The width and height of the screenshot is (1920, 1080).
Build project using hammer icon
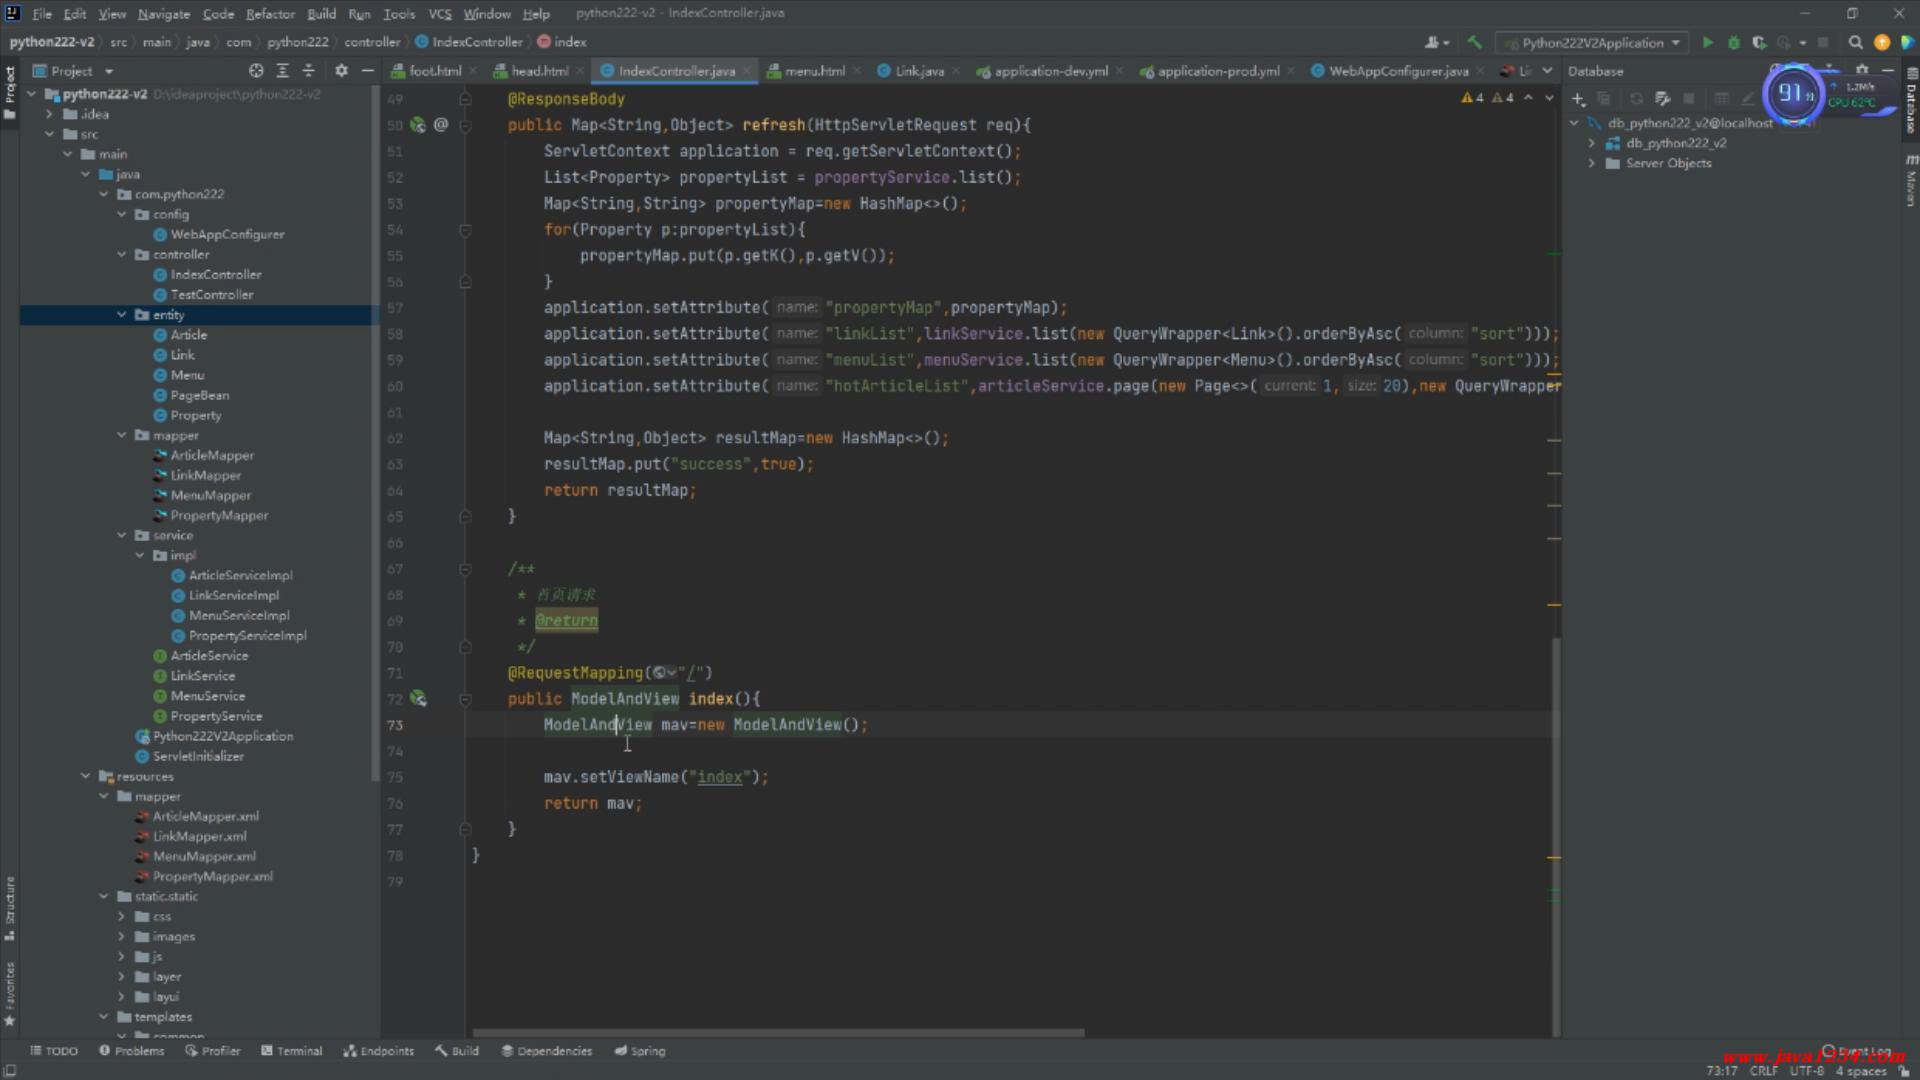point(1474,43)
